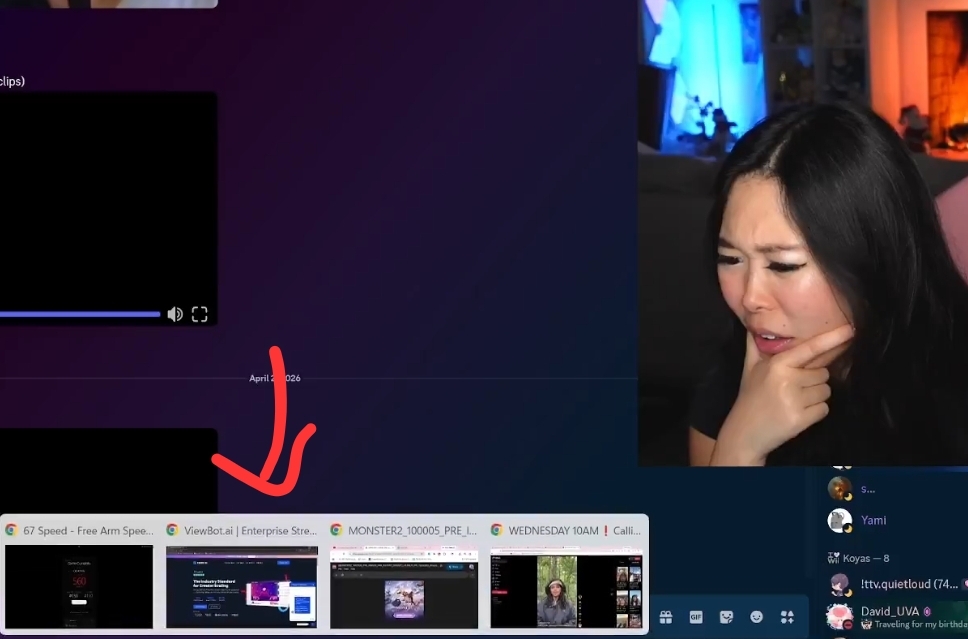Click the Koyas — 8 role header
This screenshot has height=639, width=968.
point(859,558)
